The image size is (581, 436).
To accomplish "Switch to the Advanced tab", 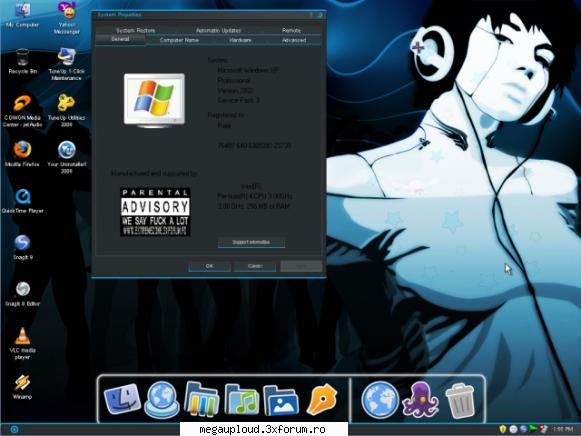I will coord(294,40).
